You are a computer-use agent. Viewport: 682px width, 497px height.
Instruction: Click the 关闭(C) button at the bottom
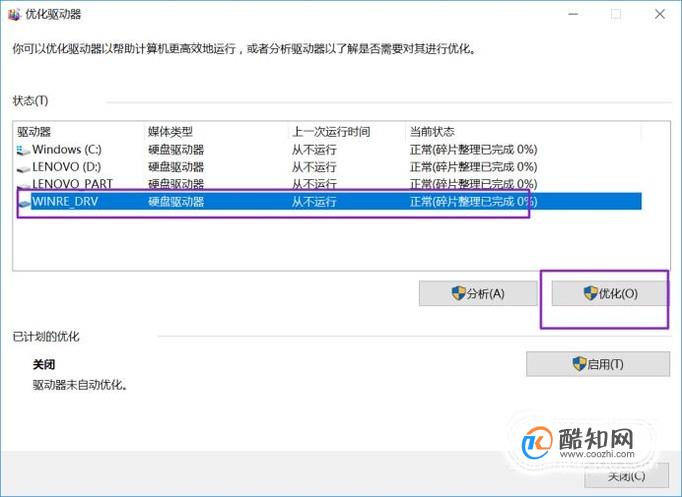pos(626,477)
